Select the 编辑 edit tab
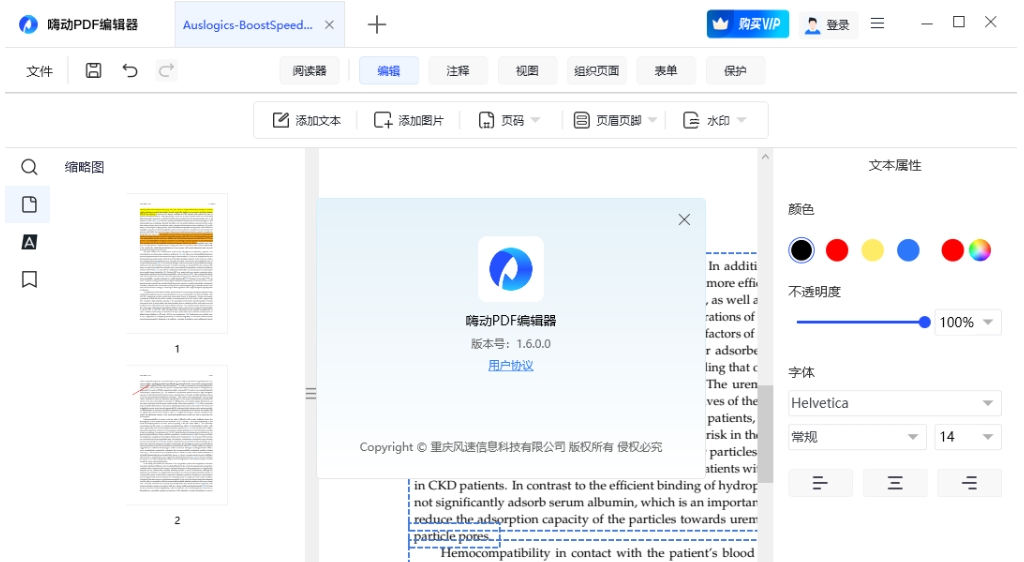 (x=389, y=70)
